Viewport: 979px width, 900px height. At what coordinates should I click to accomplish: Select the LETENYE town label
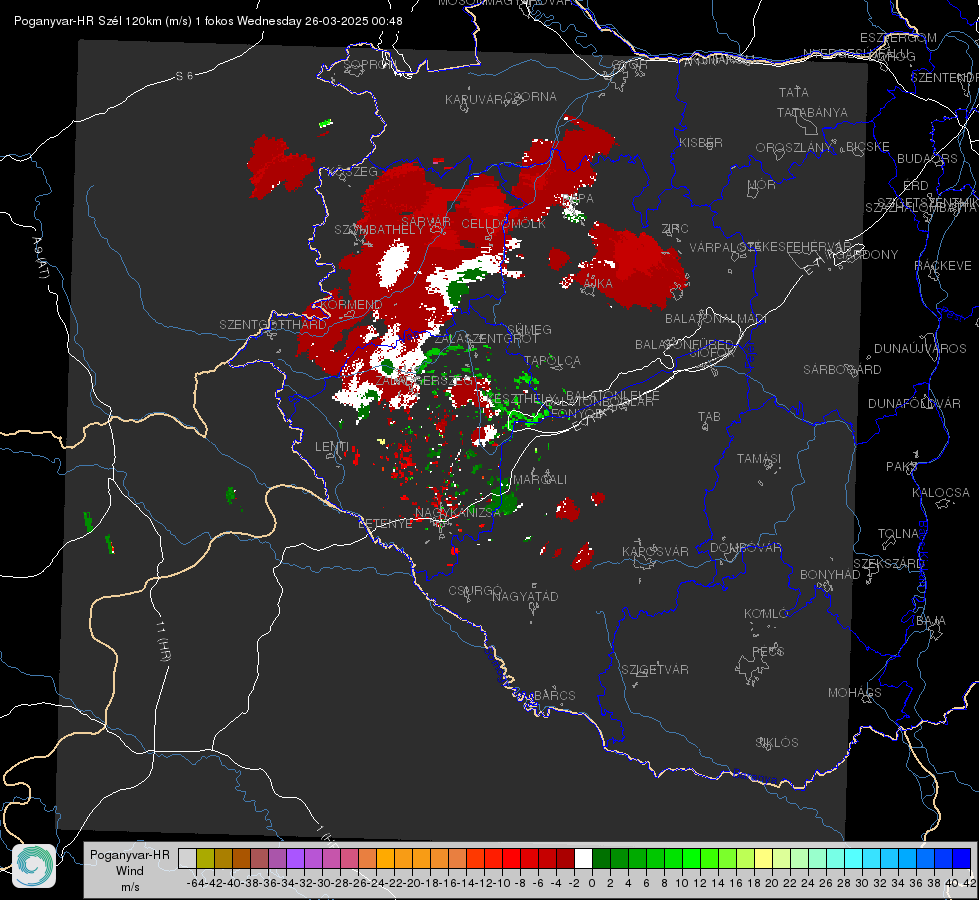click(x=385, y=524)
